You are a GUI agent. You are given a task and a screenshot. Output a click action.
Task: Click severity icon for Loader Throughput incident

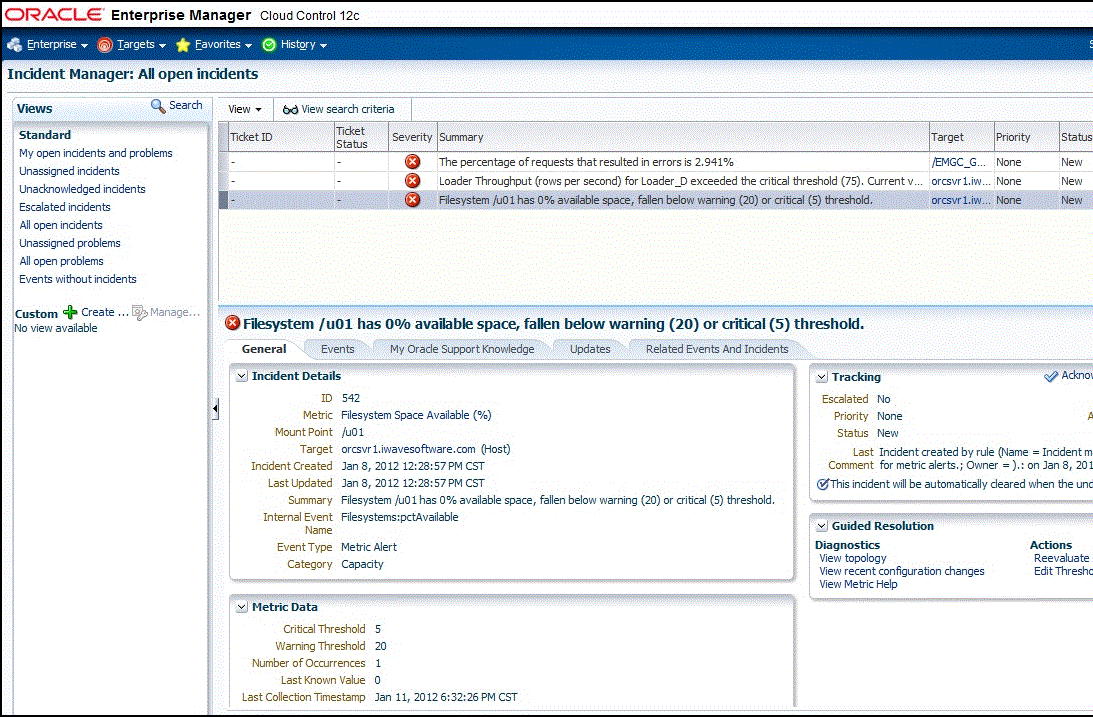[413, 181]
